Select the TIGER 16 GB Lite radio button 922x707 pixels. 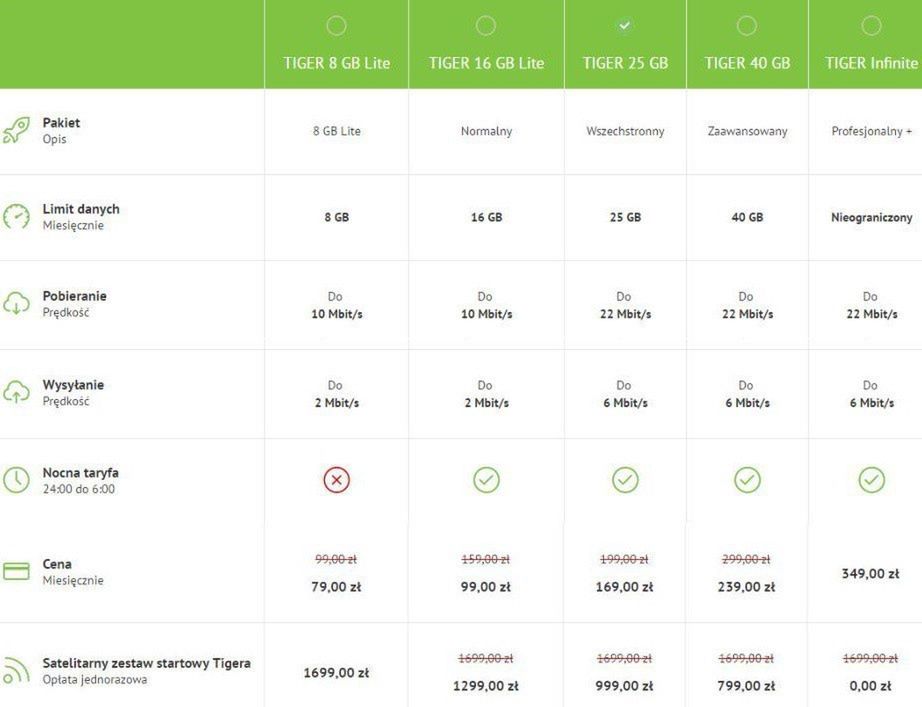pyautogui.click(x=486, y=25)
